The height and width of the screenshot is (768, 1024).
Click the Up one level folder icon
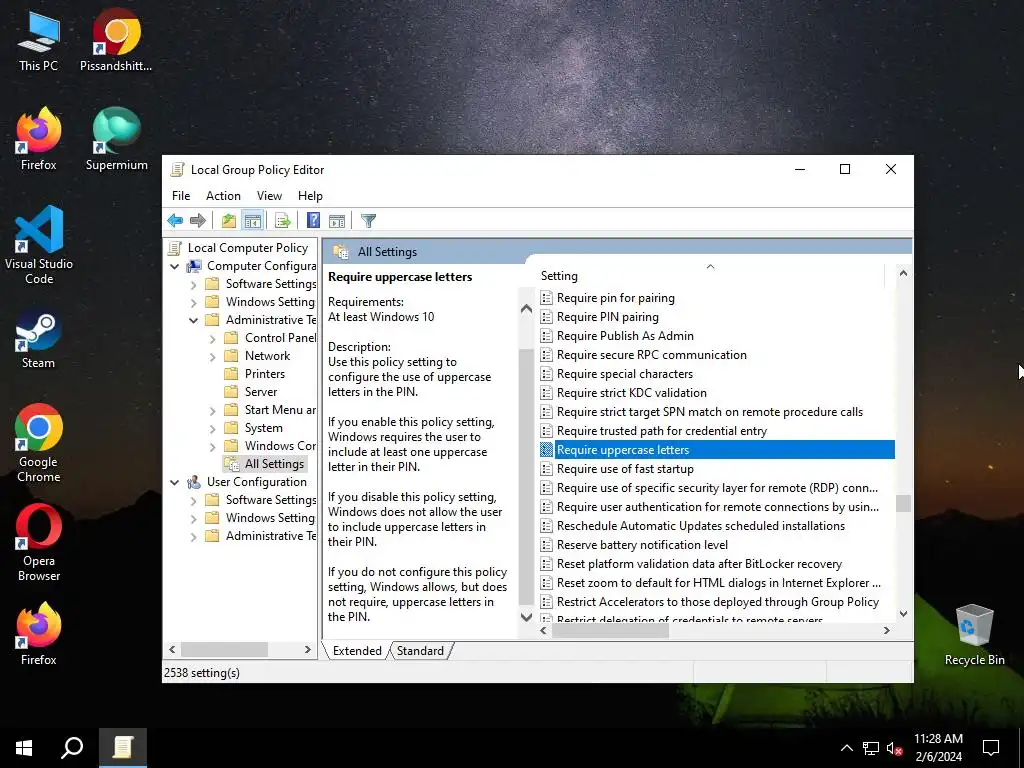229,221
